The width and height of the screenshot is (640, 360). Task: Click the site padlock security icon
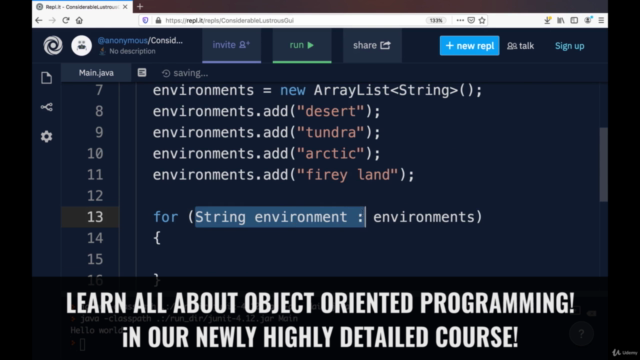(158, 20)
